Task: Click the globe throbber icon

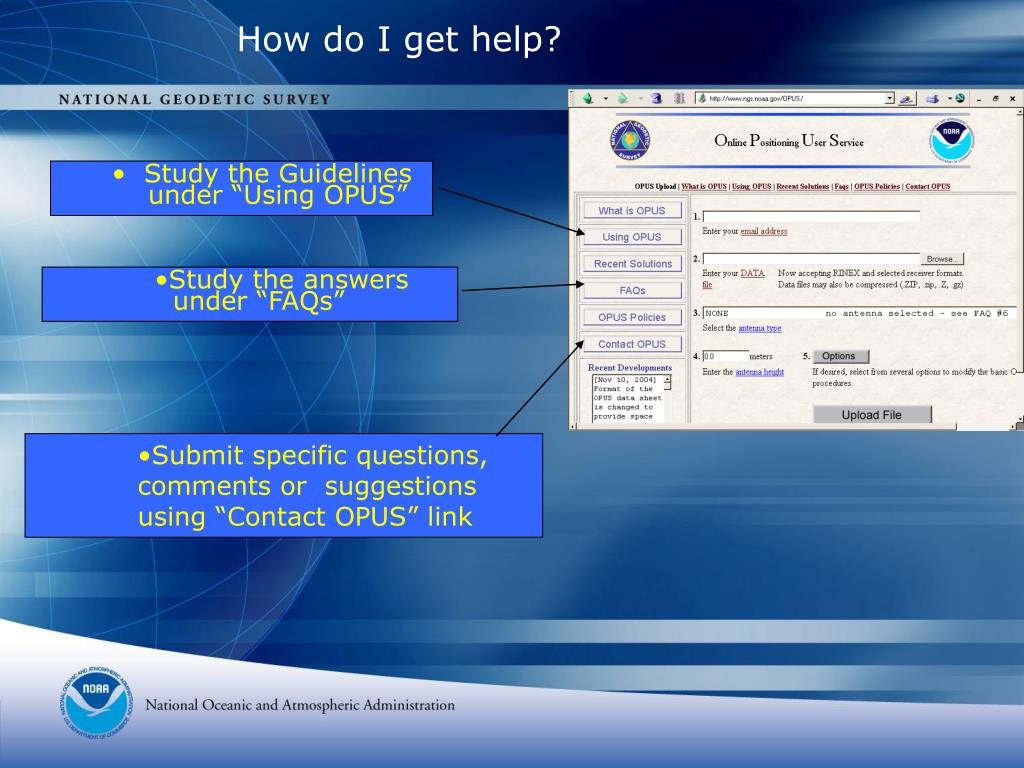Action: pyautogui.click(x=960, y=99)
